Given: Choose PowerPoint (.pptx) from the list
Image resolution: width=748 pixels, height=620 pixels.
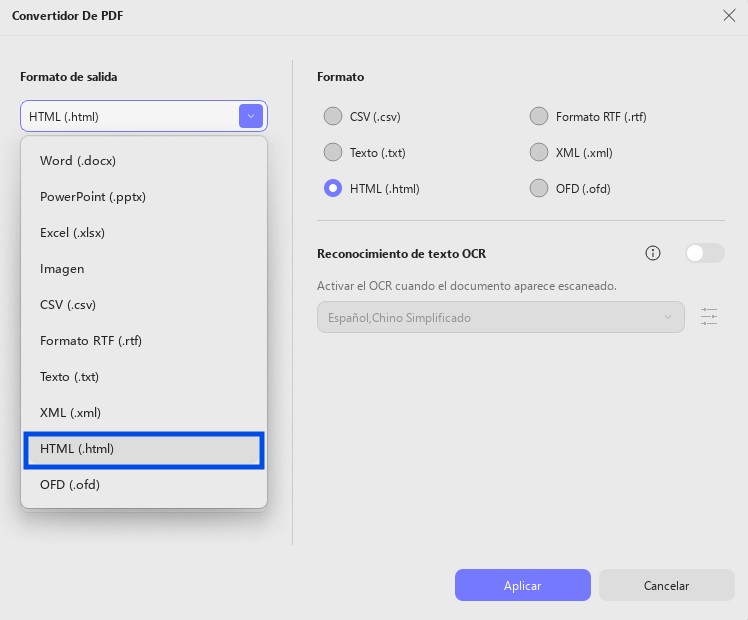Looking at the screenshot, I should pyautogui.click(x=144, y=196).
